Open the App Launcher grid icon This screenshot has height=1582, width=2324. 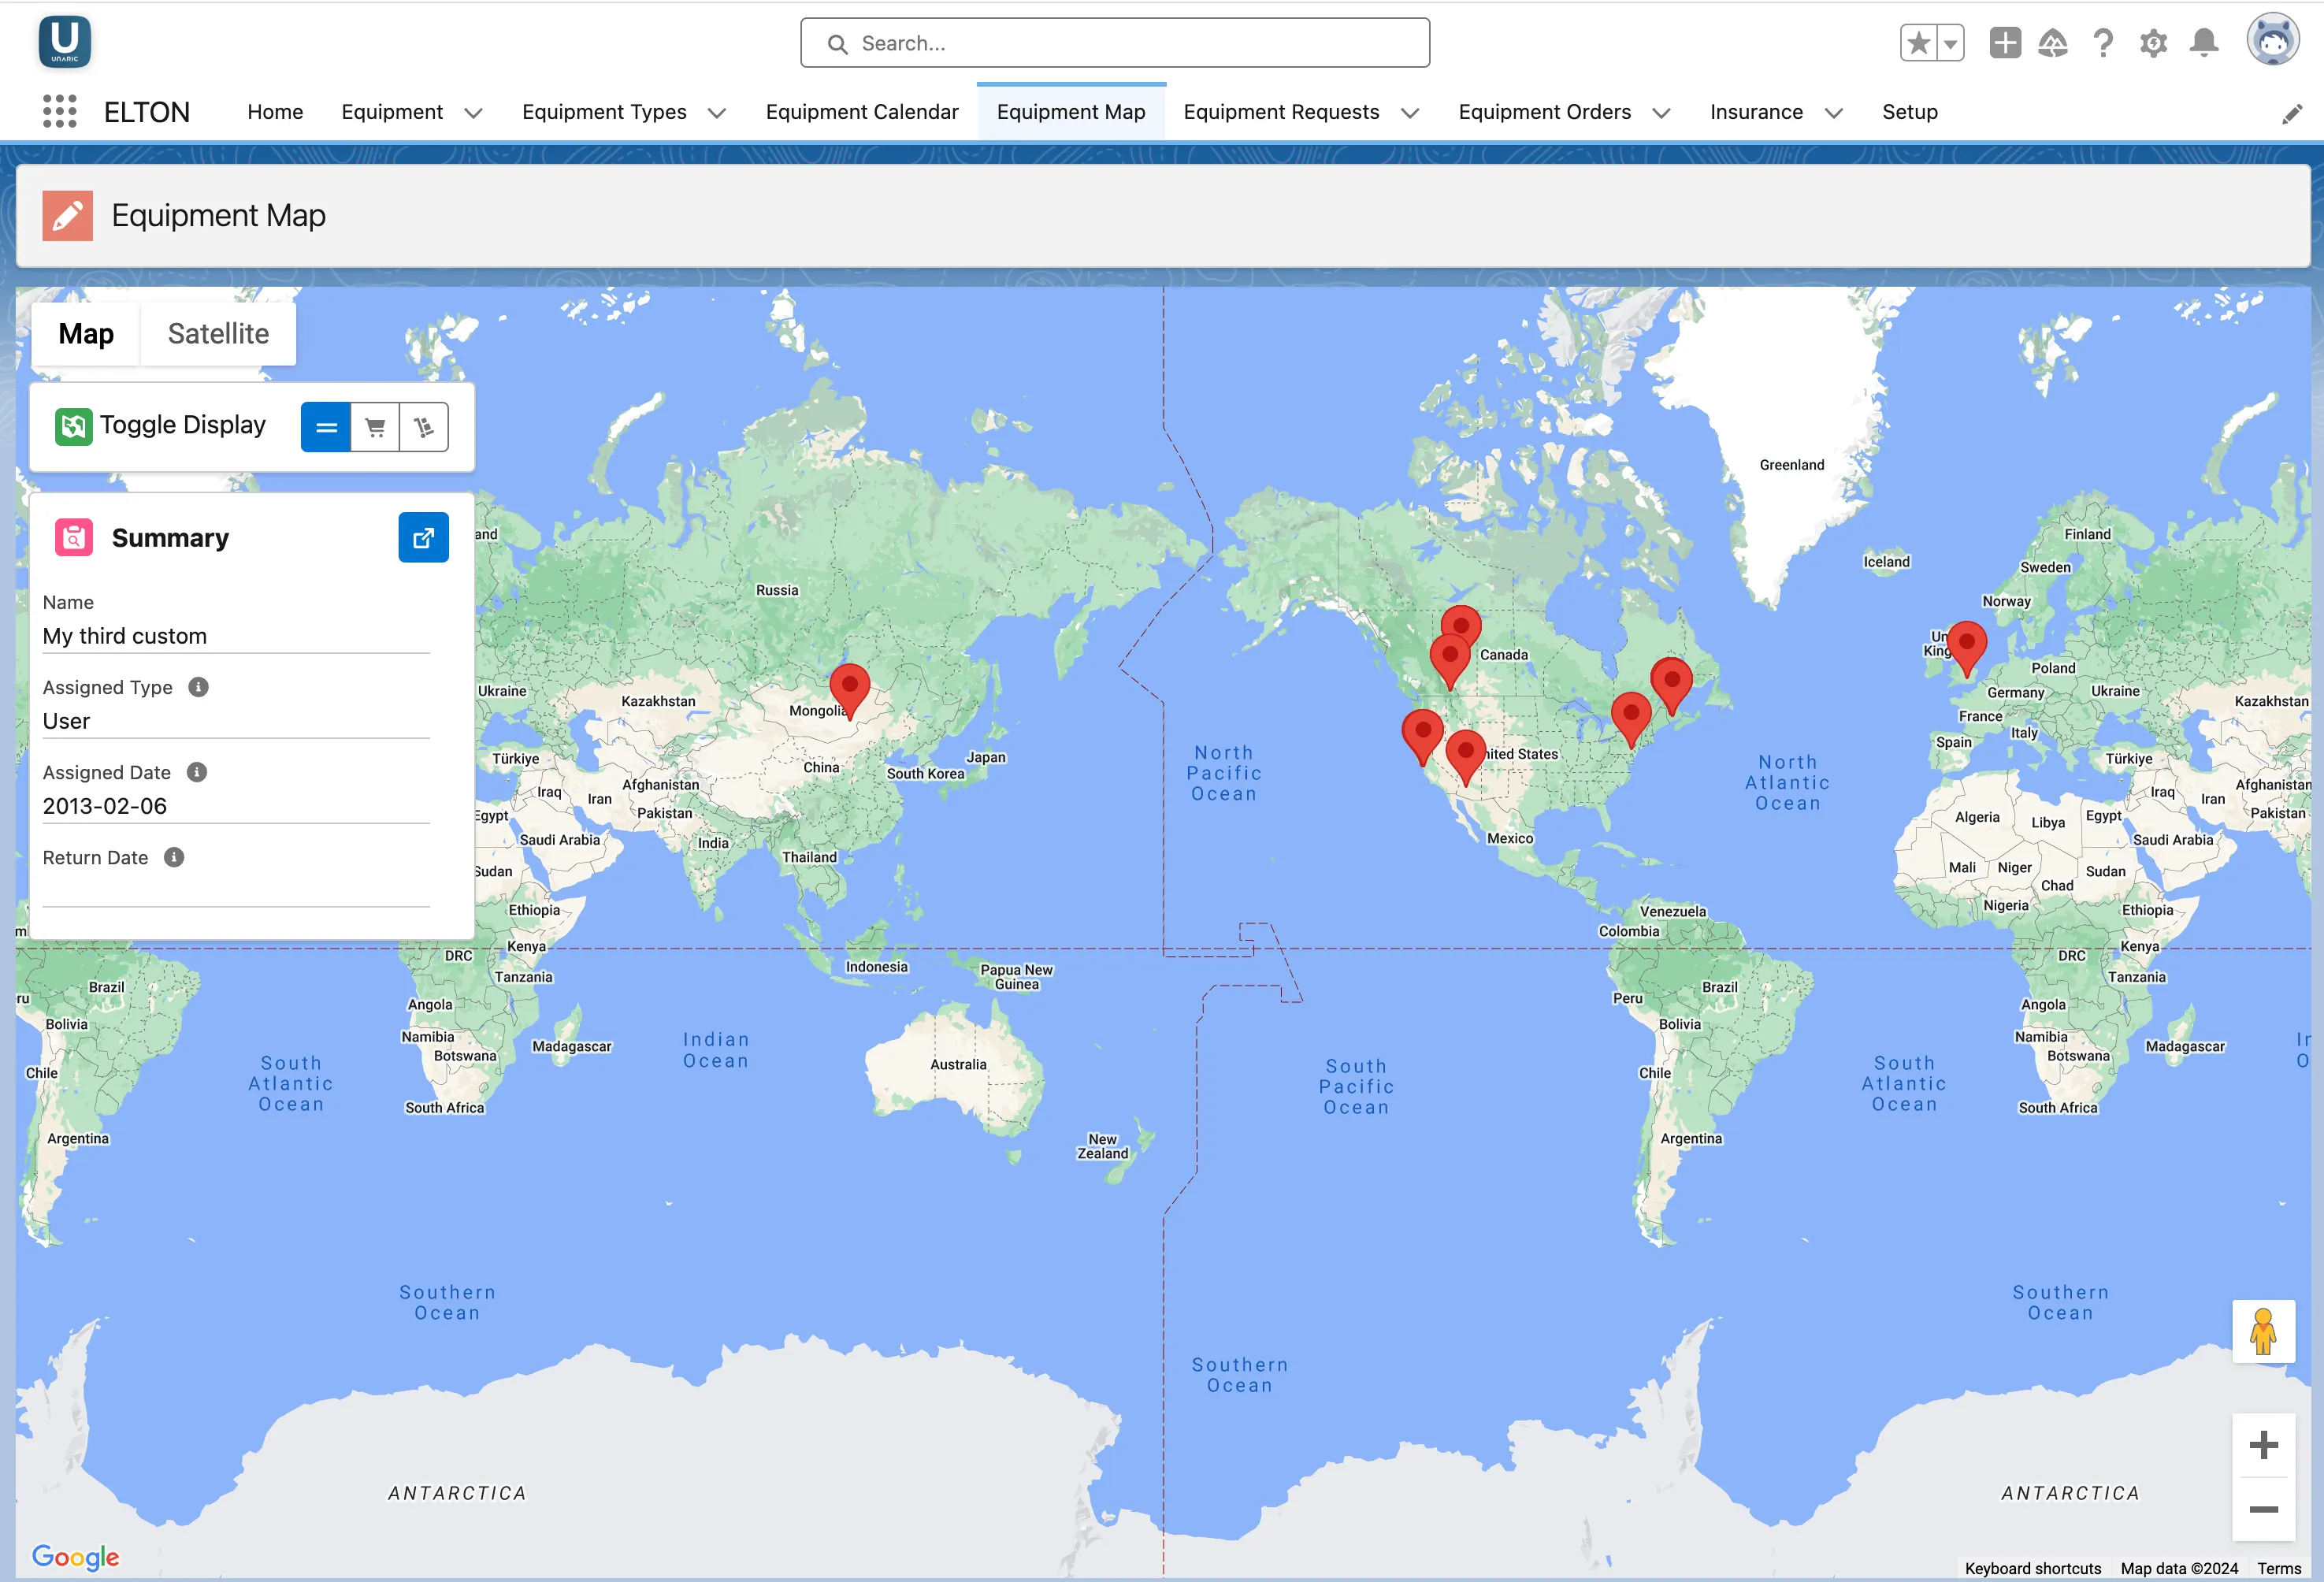(x=60, y=112)
